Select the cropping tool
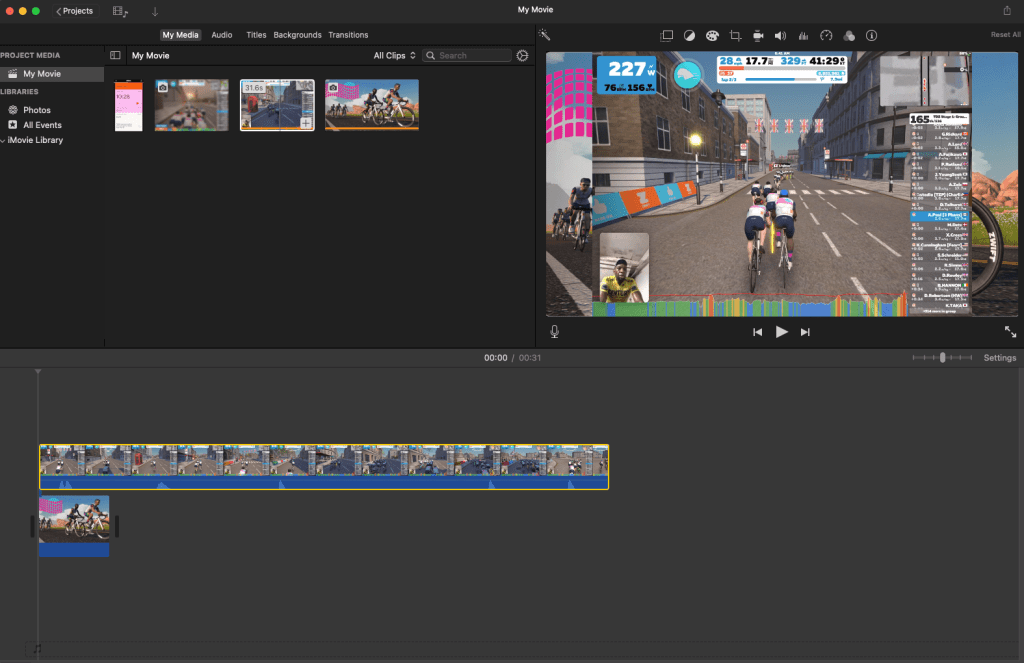The image size is (1024, 663). point(735,35)
